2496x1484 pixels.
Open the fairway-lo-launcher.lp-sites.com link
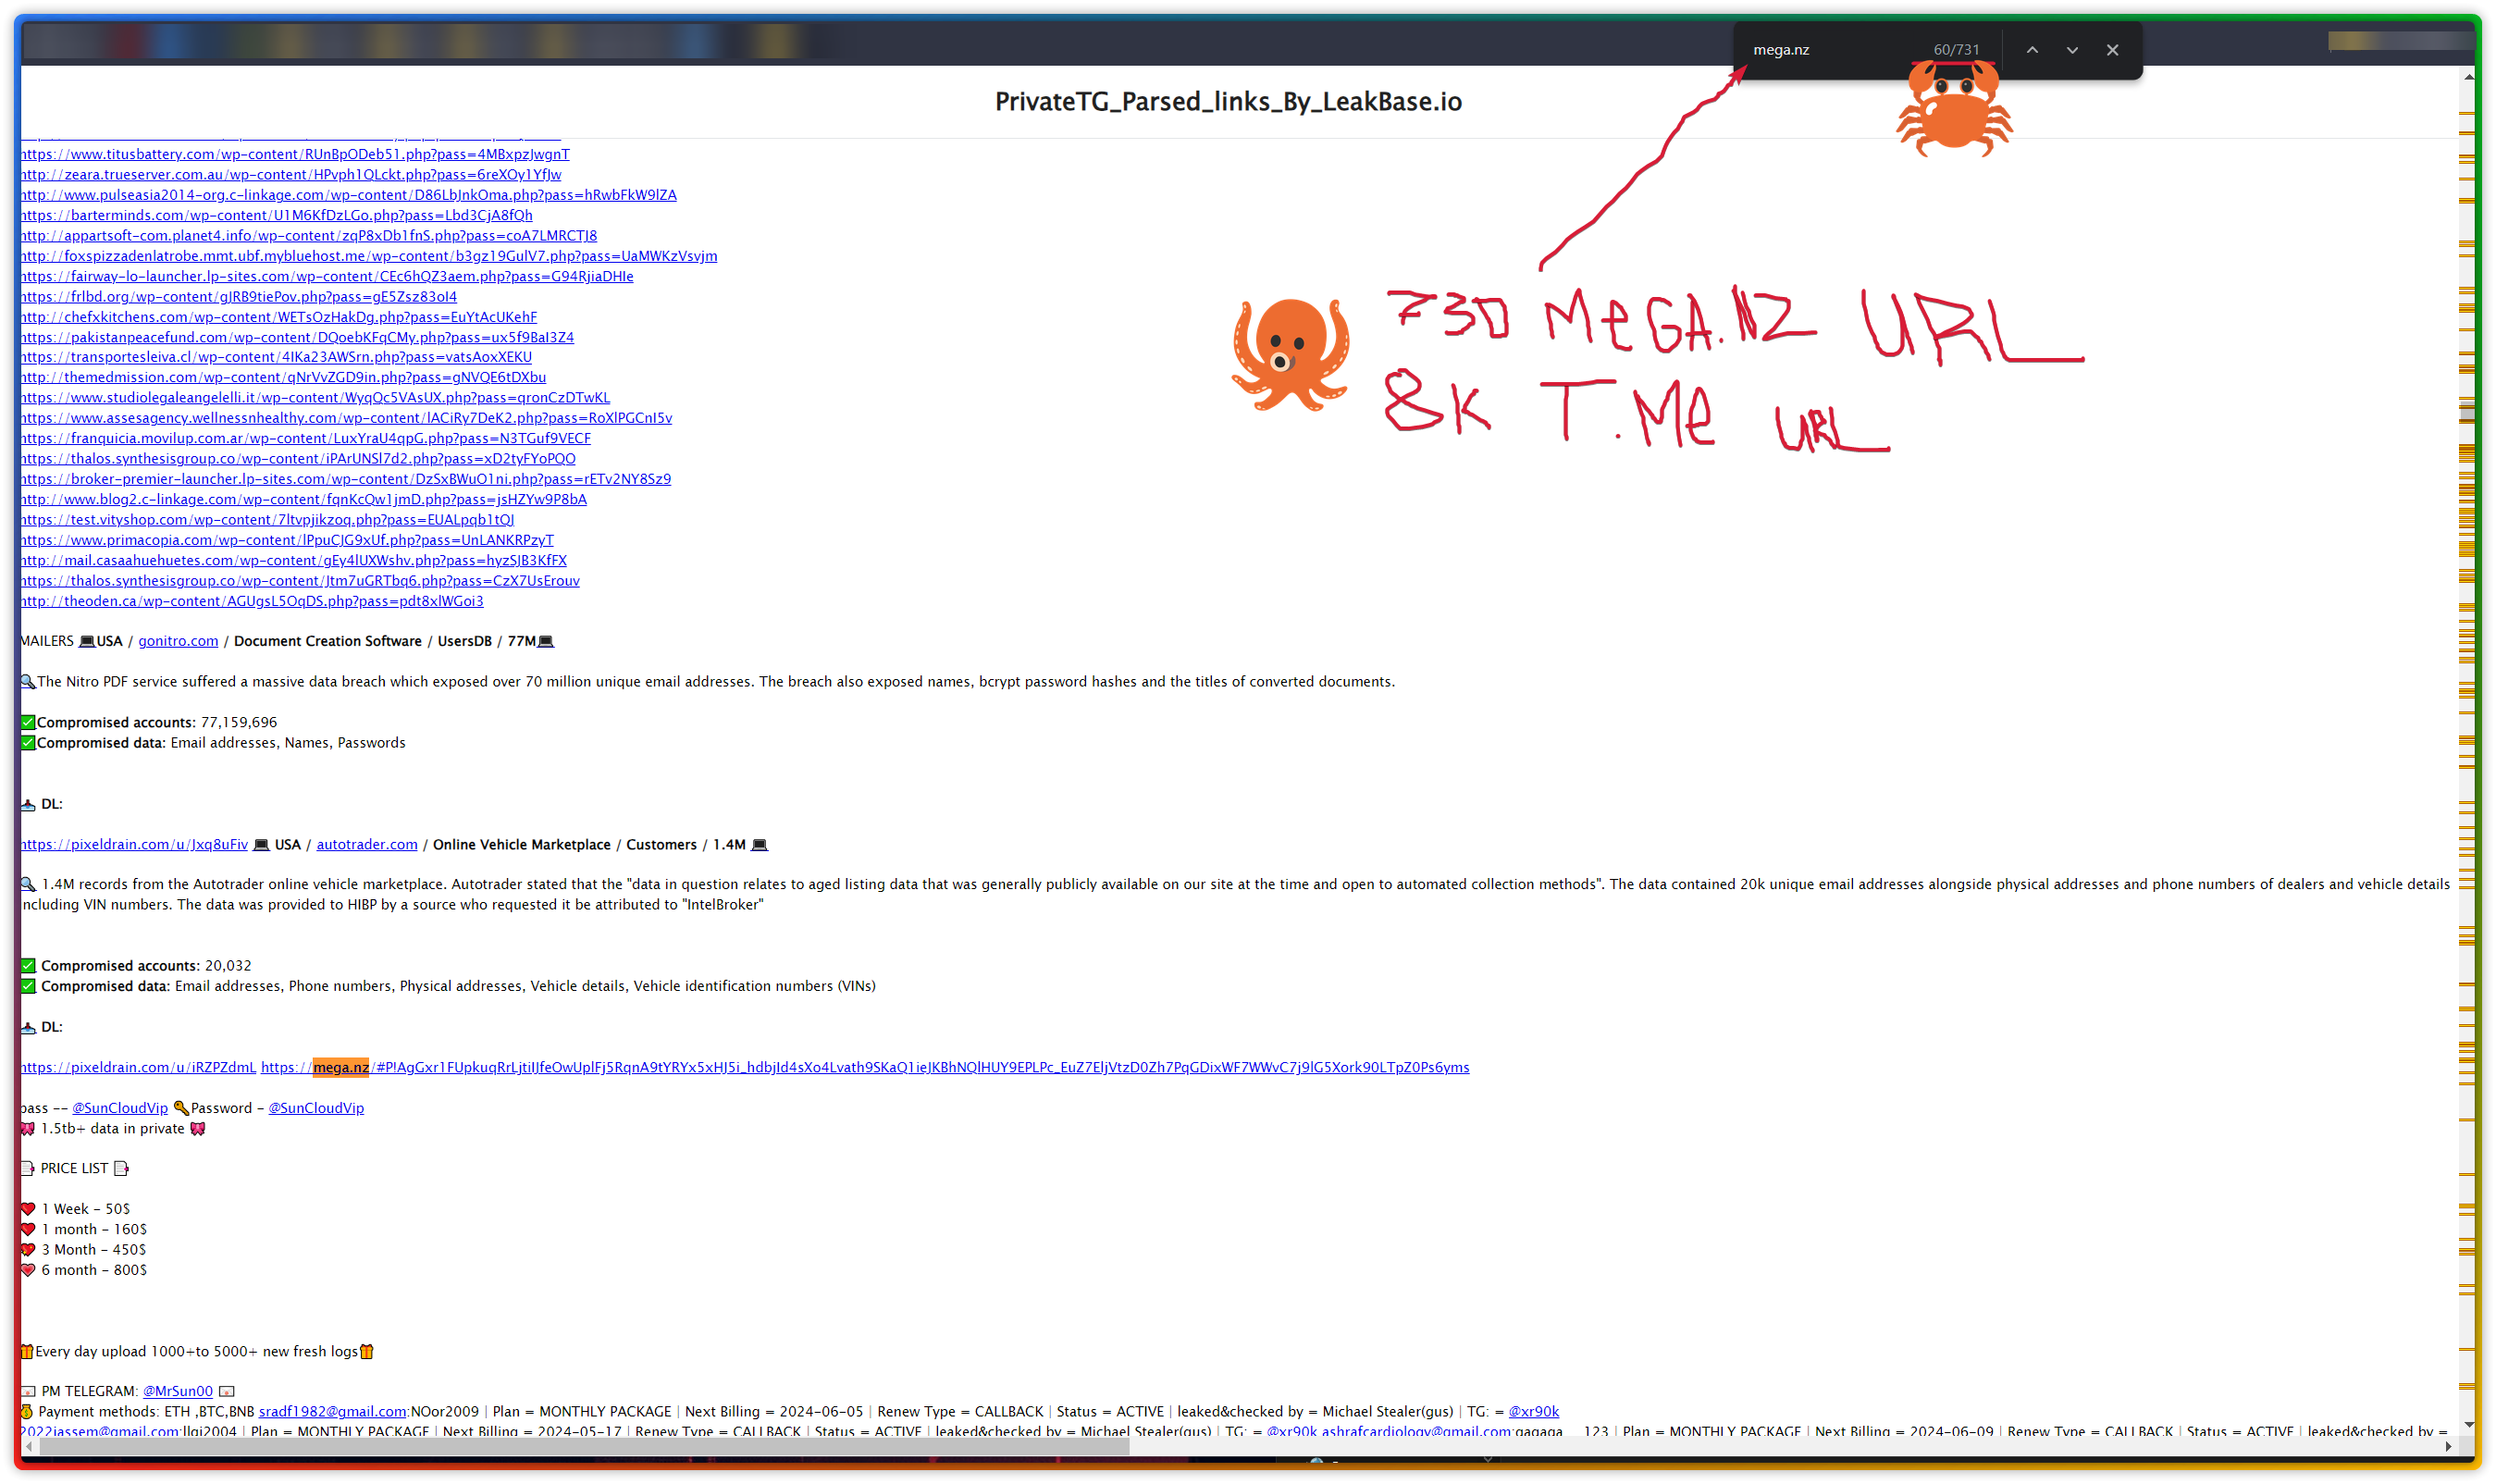pos(327,276)
